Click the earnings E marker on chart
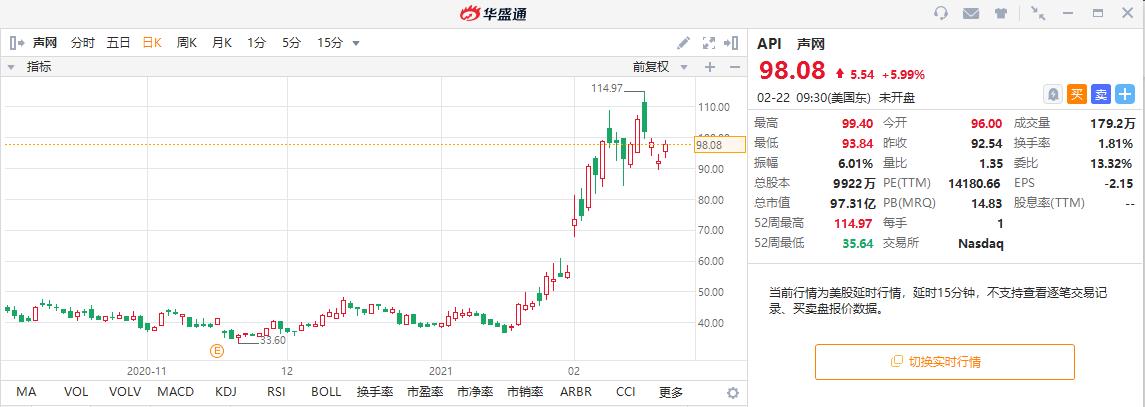The image size is (1145, 407). (215, 350)
